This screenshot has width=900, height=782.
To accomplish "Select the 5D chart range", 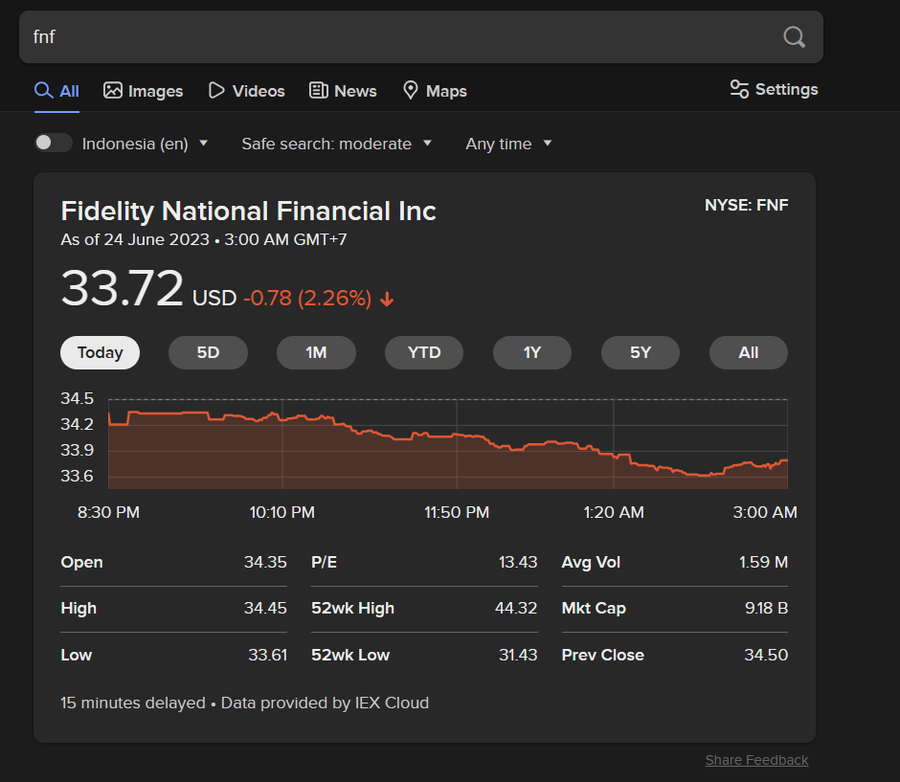I will tap(208, 353).
